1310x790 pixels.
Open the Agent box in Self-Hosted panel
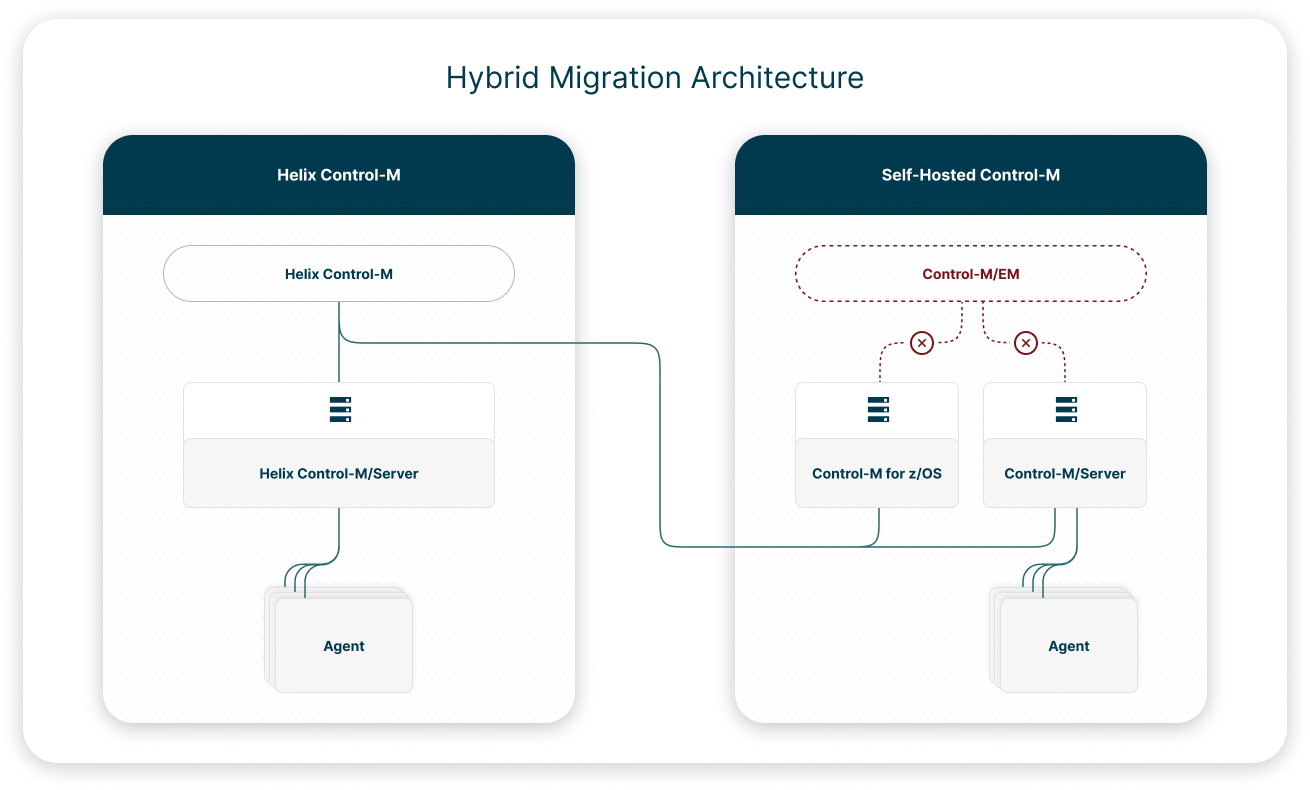pyautogui.click(x=1069, y=646)
